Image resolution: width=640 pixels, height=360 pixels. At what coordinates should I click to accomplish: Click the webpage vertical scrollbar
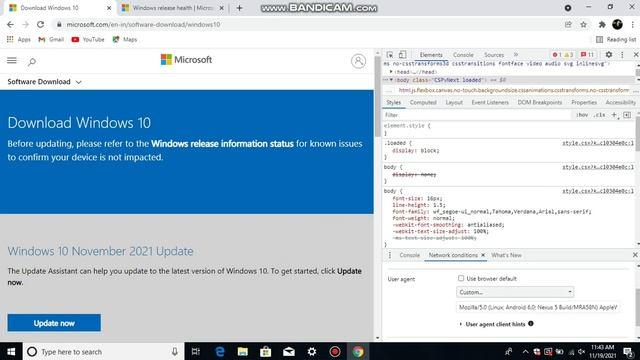click(378, 96)
